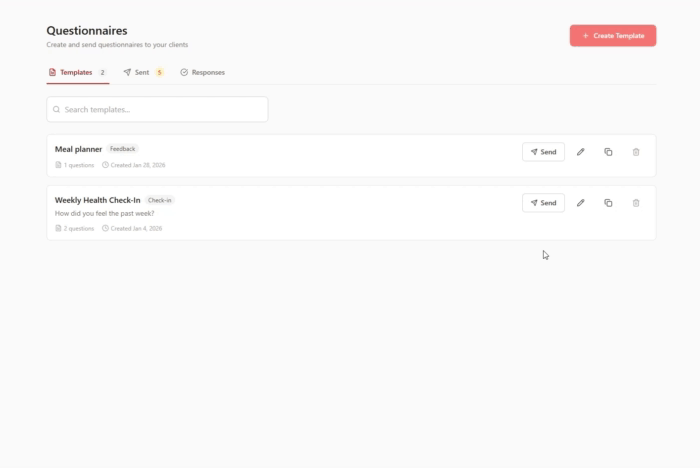Click the Check-in tag on Weekly Health
The height and width of the screenshot is (468, 700).
point(160,200)
